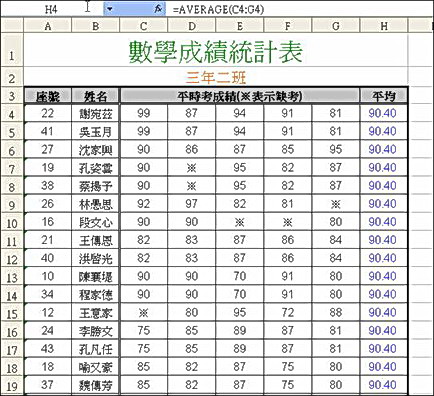Click the fx insert function icon
The image size is (434, 396).
pos(158,9)
